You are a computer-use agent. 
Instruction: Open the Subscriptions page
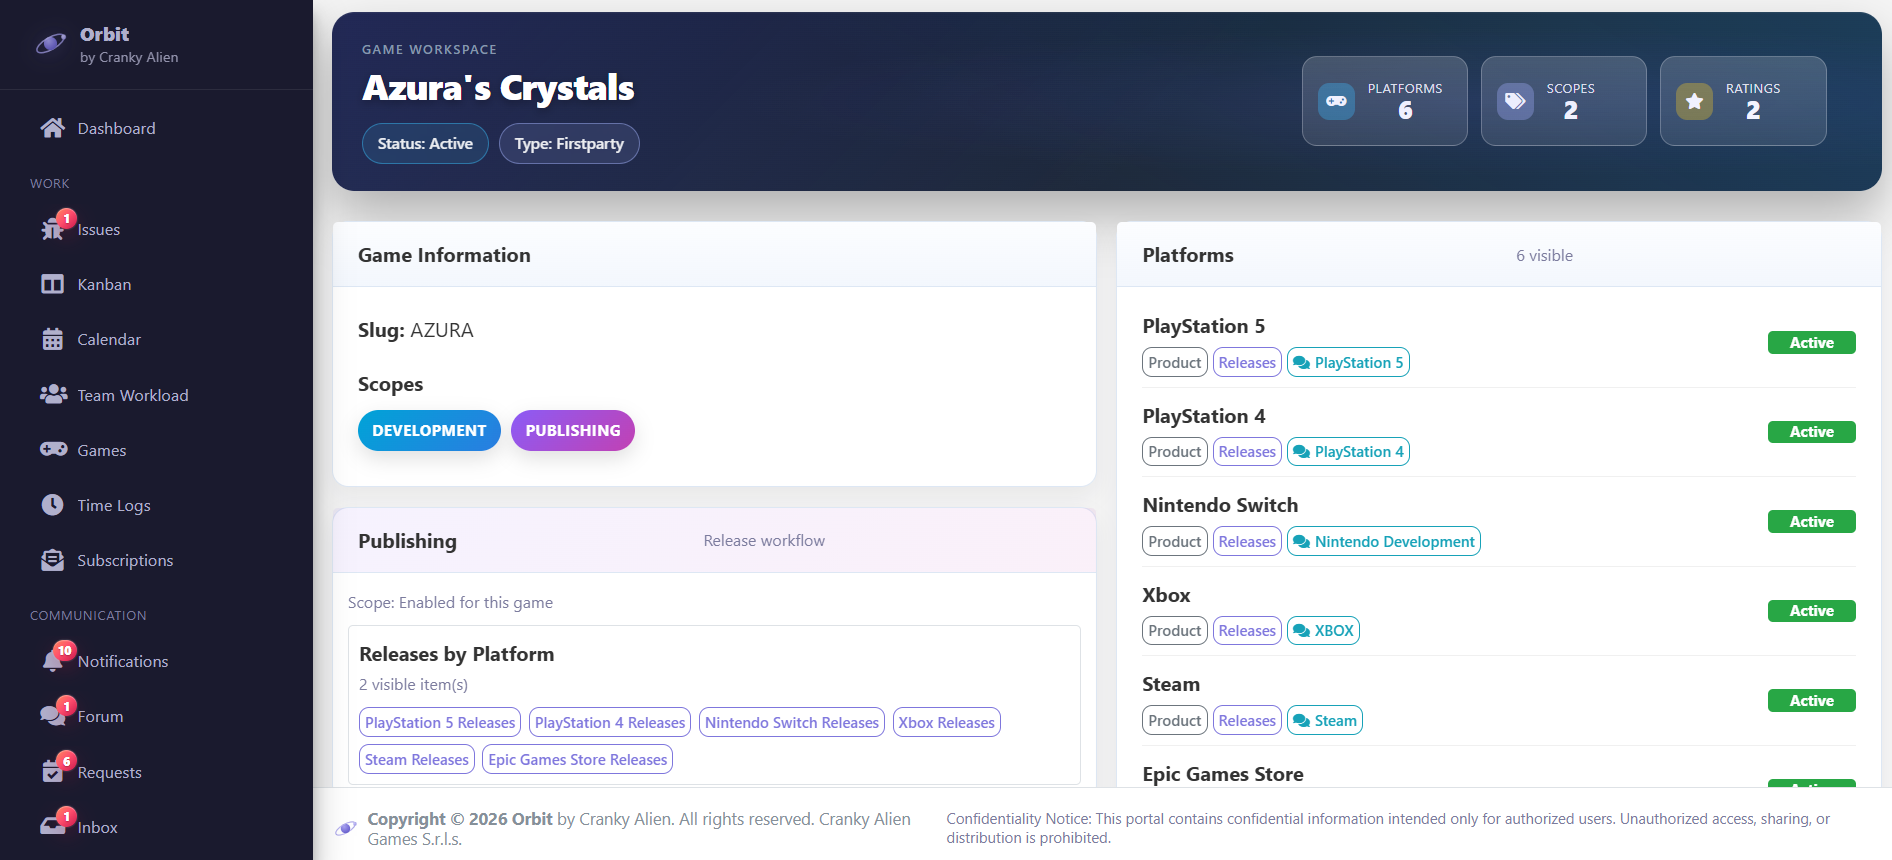[x=156, y=560]
